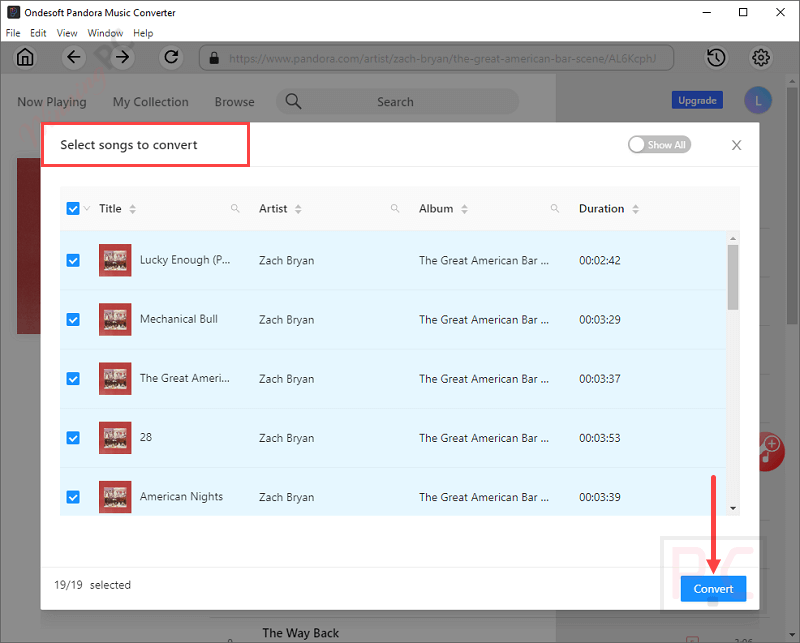This screenshot has width=800, height=643.
Task: Click the Upgrade button
Action: pyautogui.click(x=697, y=101)
